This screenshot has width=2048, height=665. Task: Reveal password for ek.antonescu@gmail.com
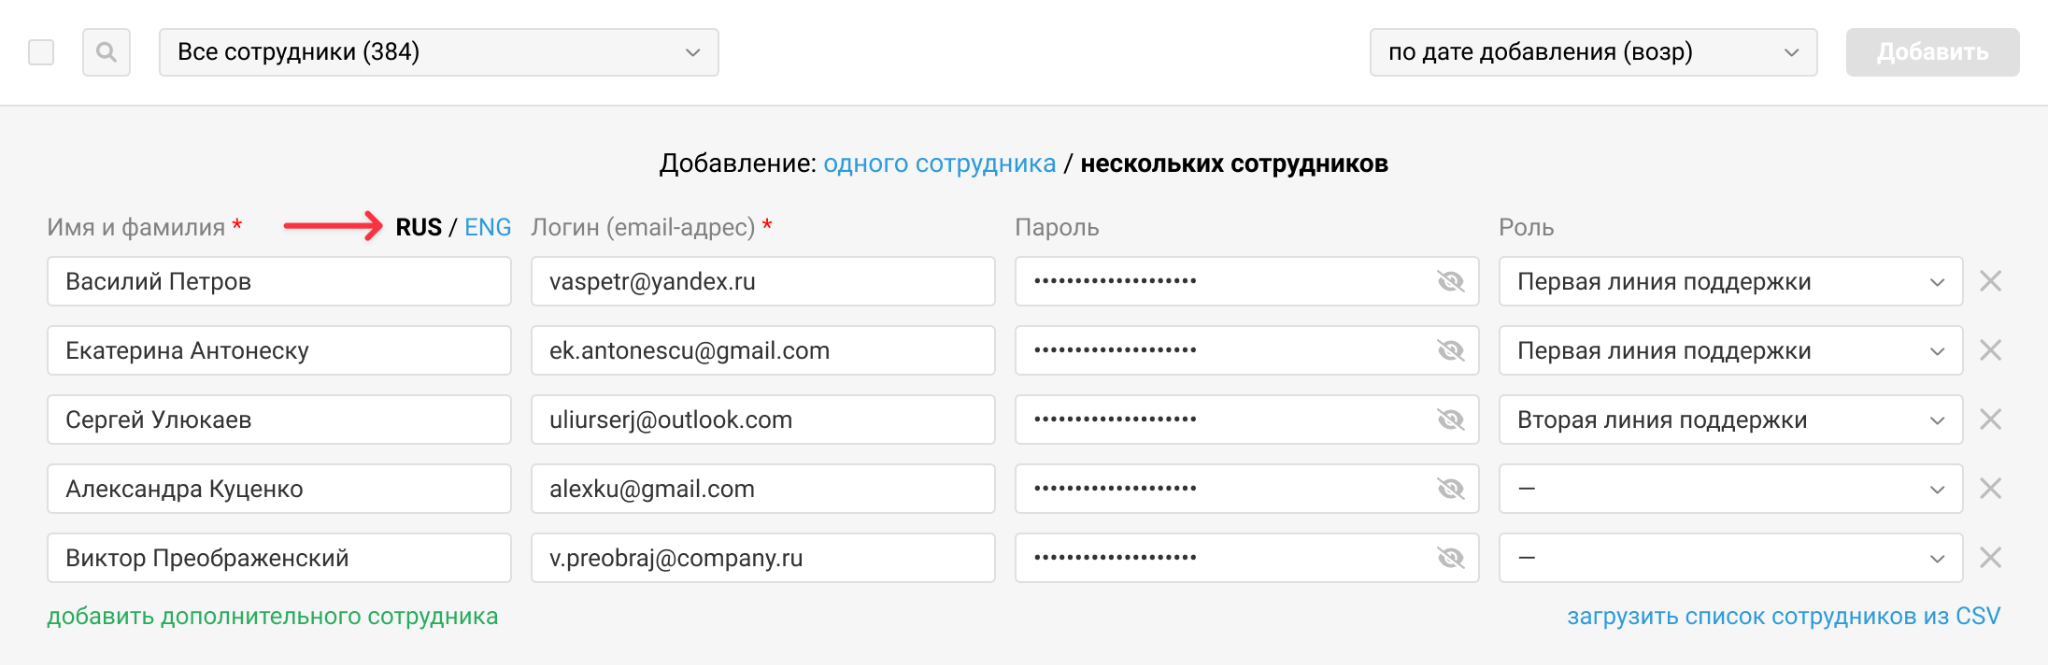(1450, 350)
